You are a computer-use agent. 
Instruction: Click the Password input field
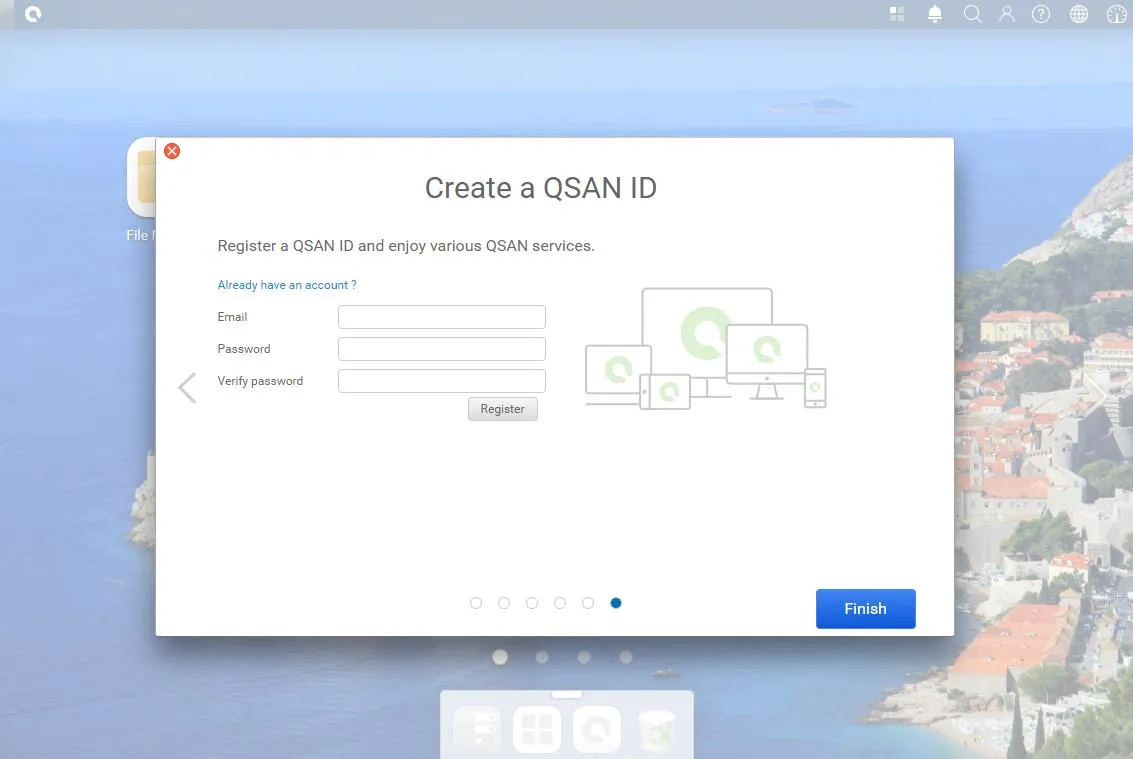[441, 348]
